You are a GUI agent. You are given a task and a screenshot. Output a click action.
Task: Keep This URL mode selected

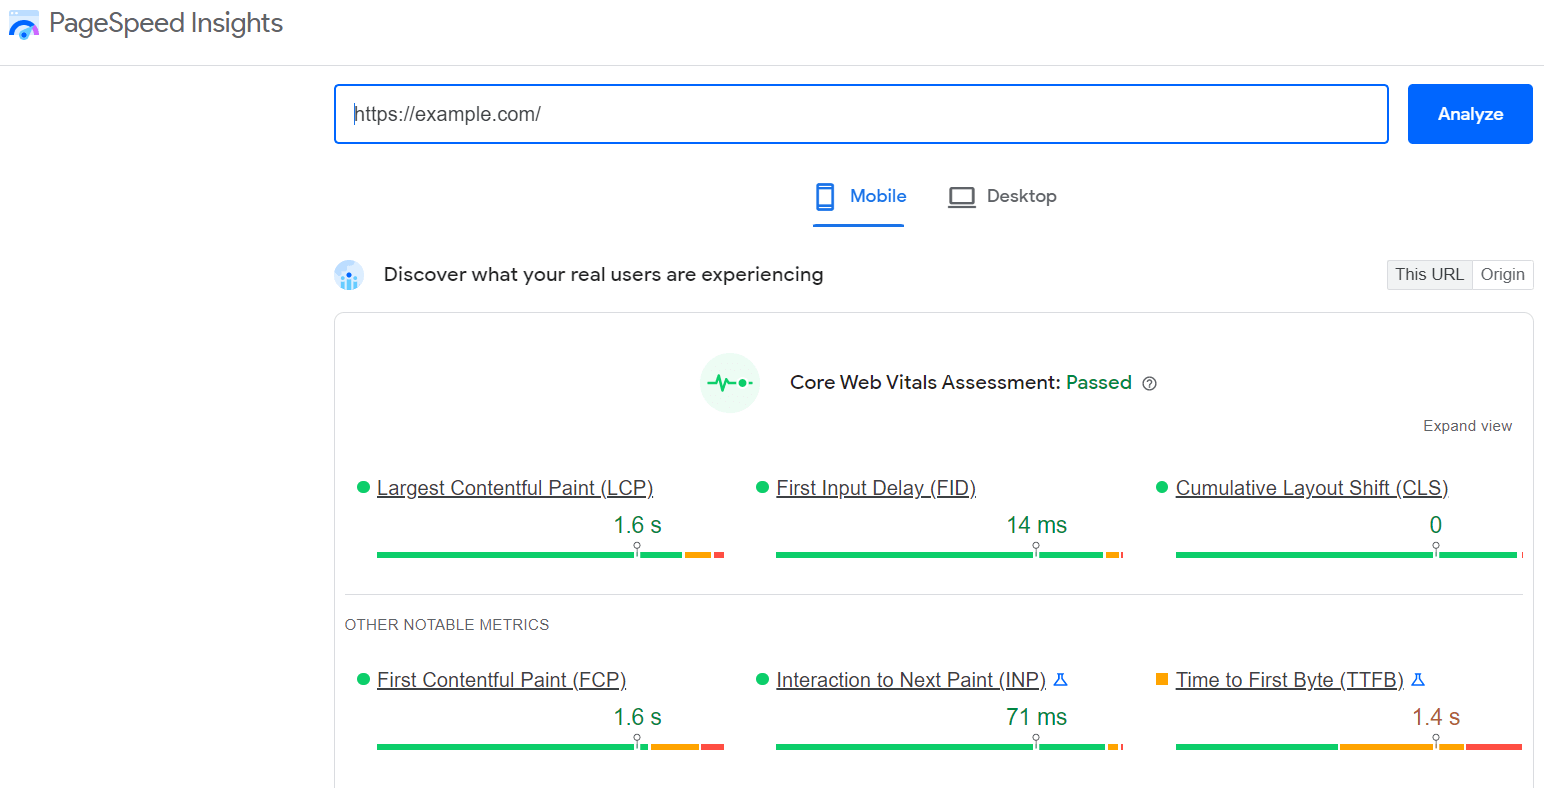coord(1429,274)
